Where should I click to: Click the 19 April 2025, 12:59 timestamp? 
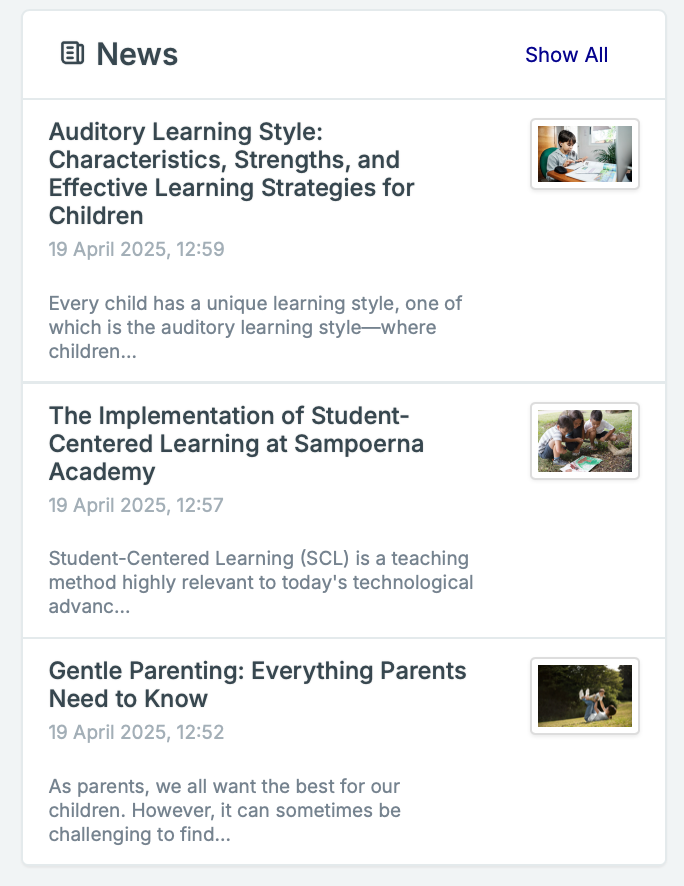click(136, 249)
